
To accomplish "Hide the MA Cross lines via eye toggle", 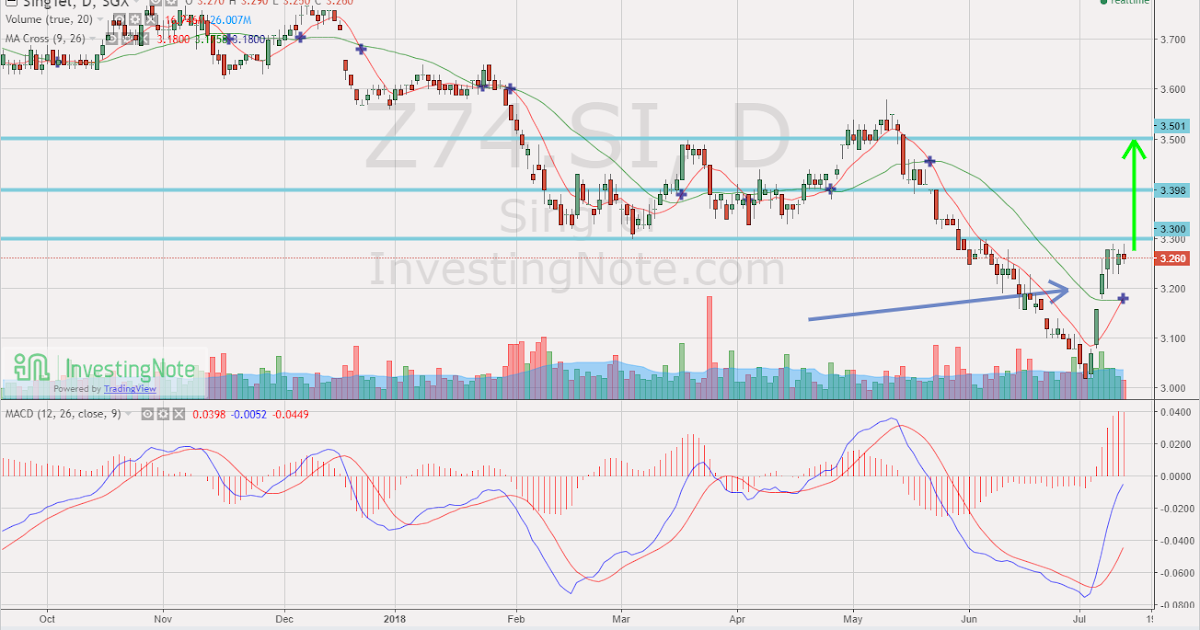I will click(x=112, y=38).
